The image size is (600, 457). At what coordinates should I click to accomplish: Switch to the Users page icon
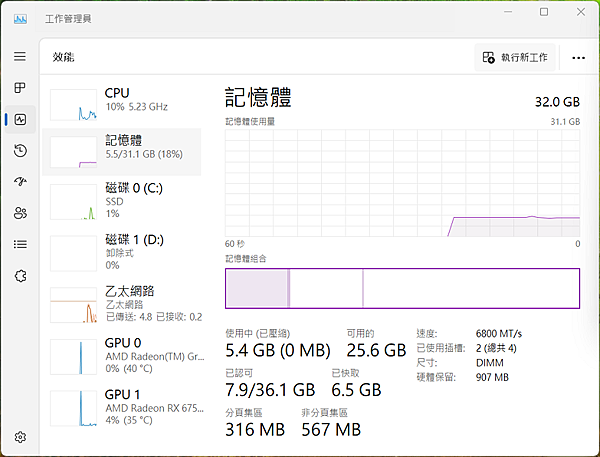tap(20, 212)
